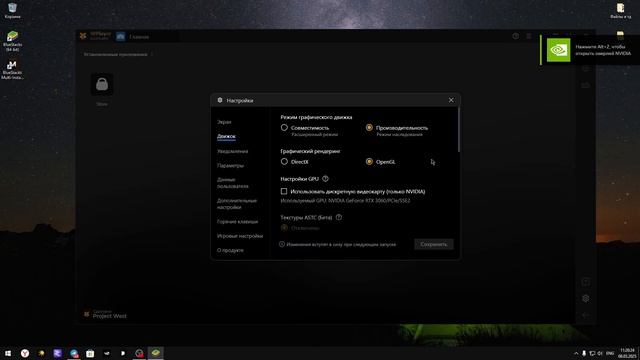Open the Дополнительные настройки tab
The height and width of the screenshot is (360, 640).
point(237,204)
